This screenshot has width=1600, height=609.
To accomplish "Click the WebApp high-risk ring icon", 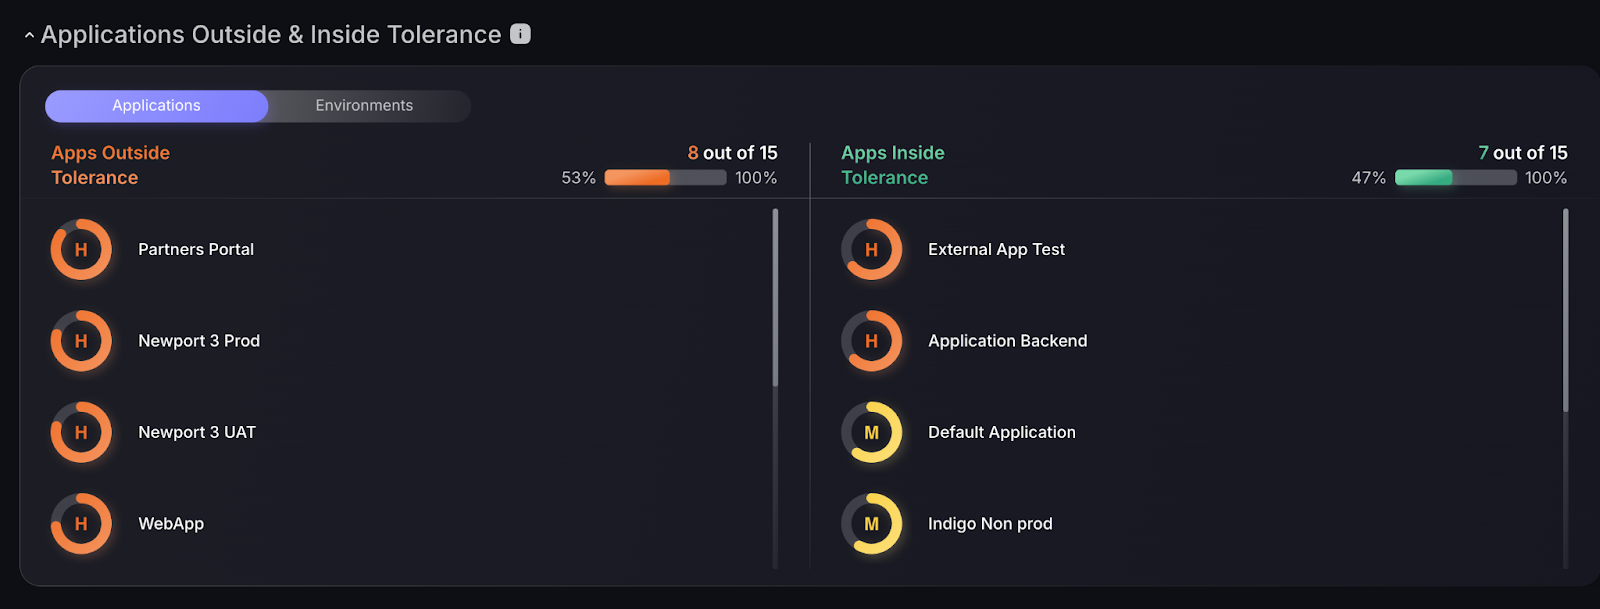I will (81, 524).
